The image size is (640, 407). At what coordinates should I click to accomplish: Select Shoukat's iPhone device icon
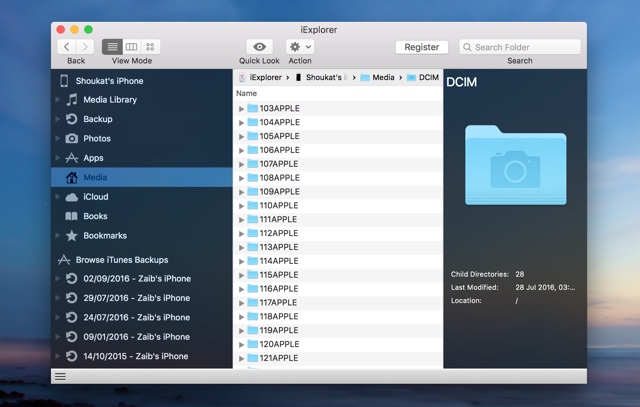tap(64, 81)
